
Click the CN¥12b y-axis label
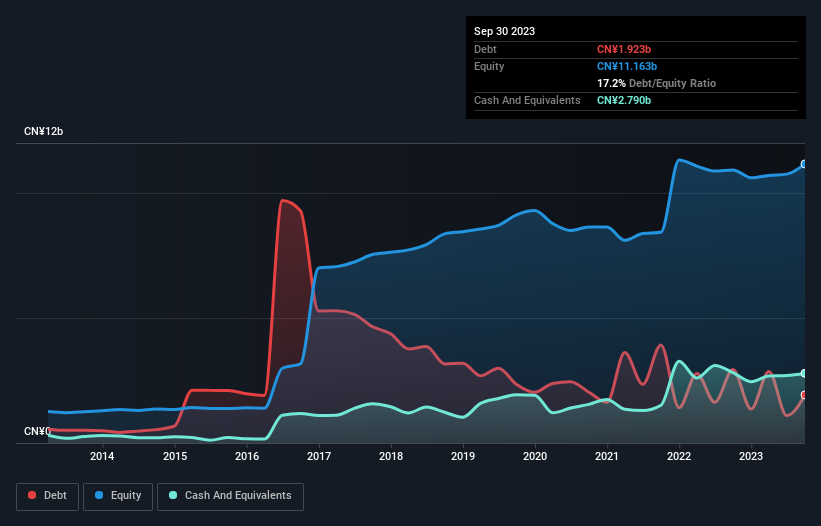coord(43,131)
